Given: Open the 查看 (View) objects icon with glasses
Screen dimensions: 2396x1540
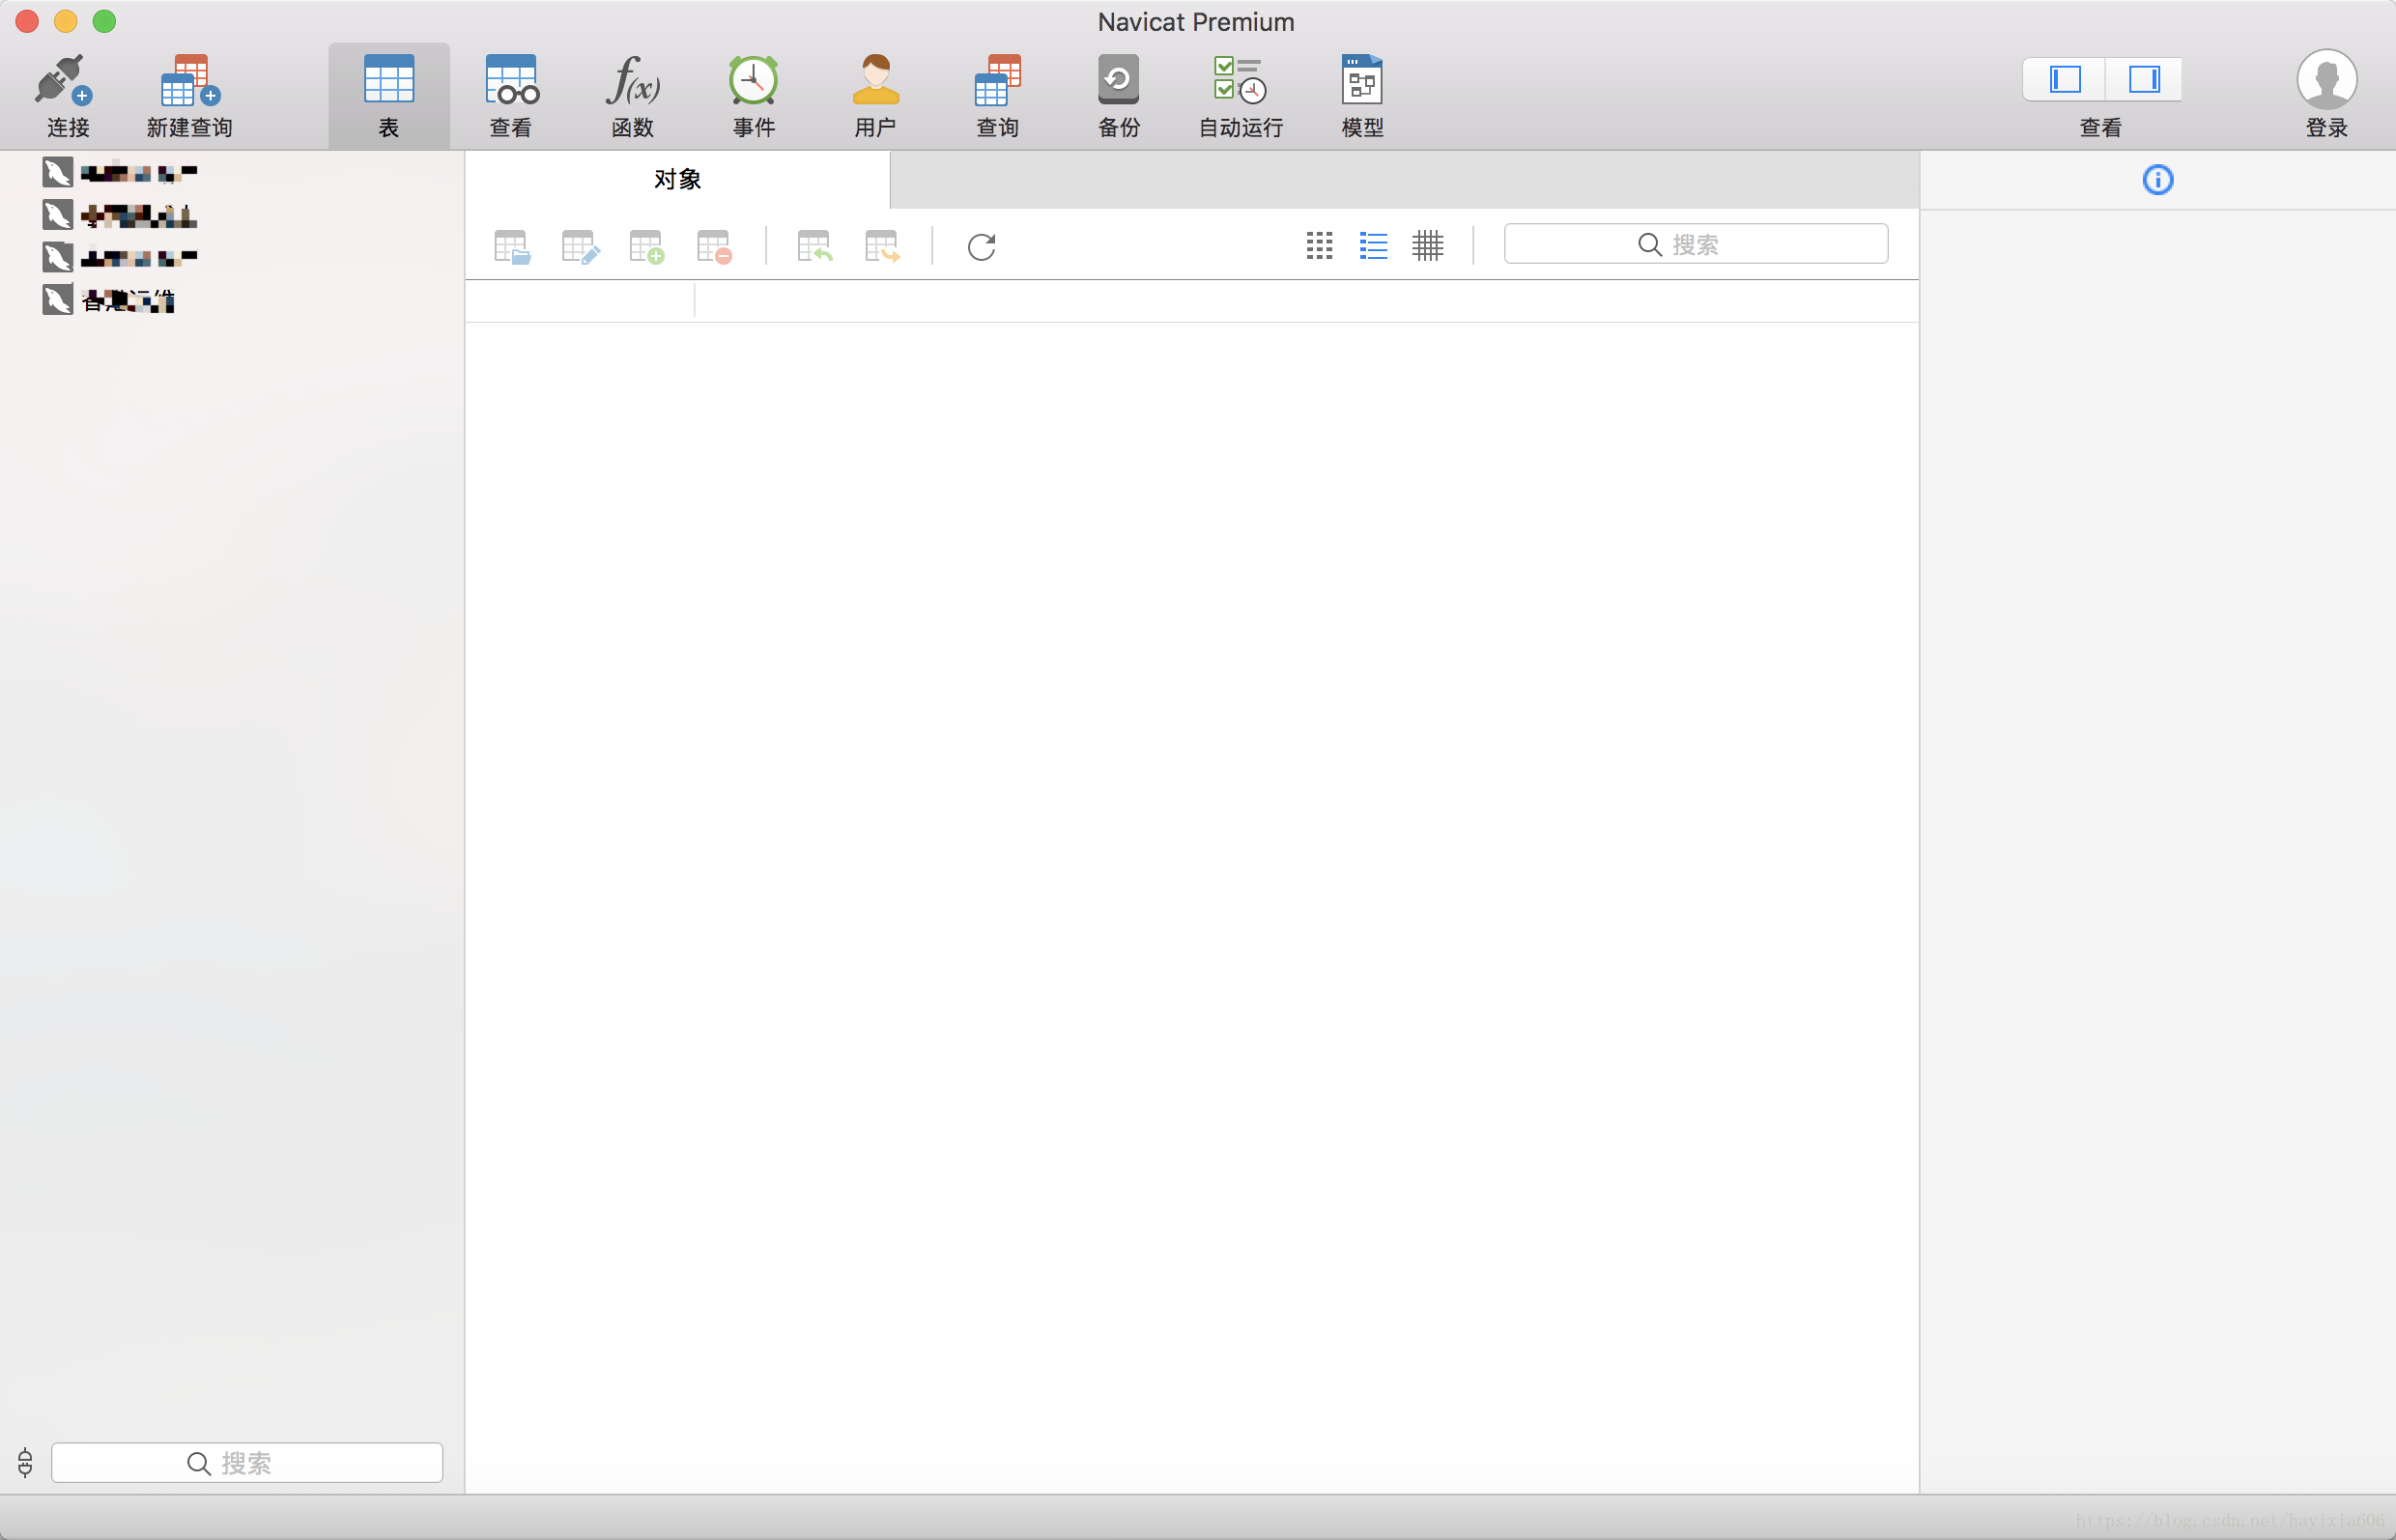Looking at the screenshot, I should coord(511,81).
